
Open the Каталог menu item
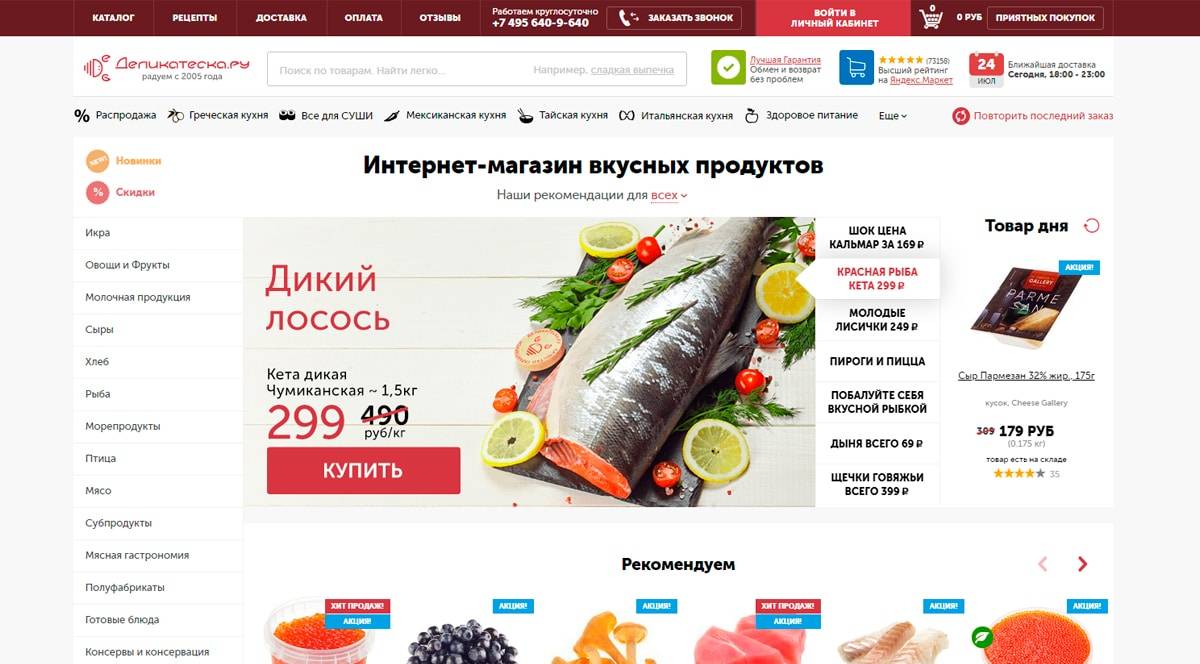click(113, 18)
